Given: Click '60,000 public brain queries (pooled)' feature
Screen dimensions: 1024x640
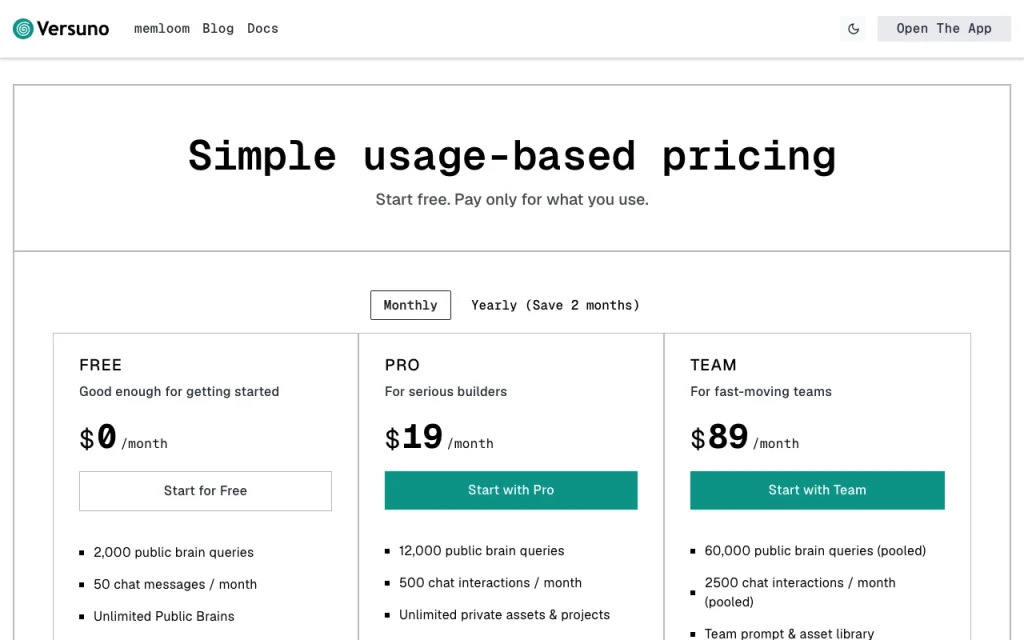Looking at the screenshot, I should point(815,551).
